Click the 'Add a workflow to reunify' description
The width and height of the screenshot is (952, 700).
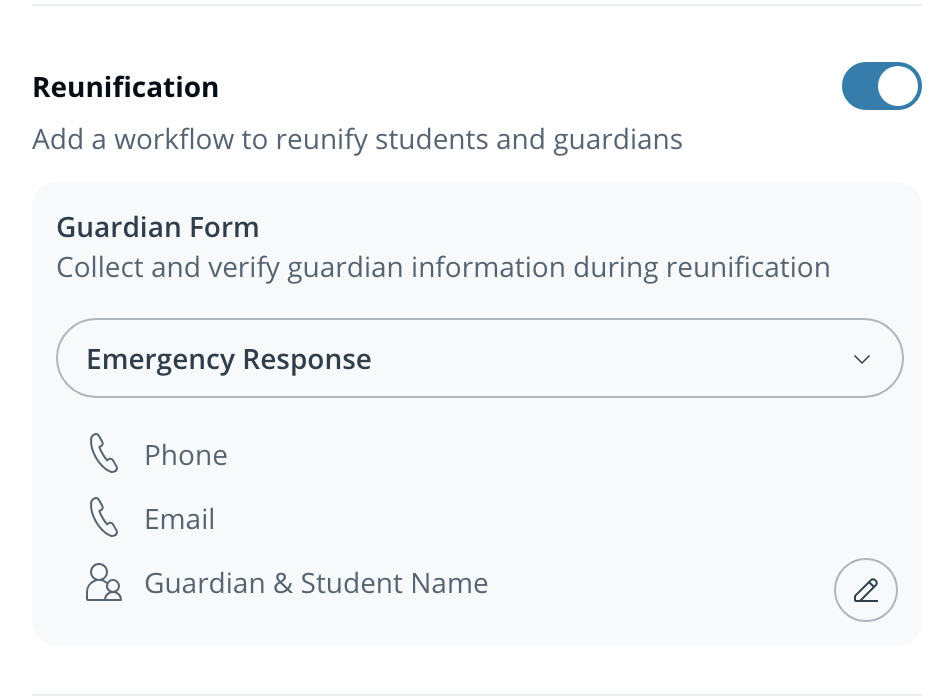tap(357, 139)
